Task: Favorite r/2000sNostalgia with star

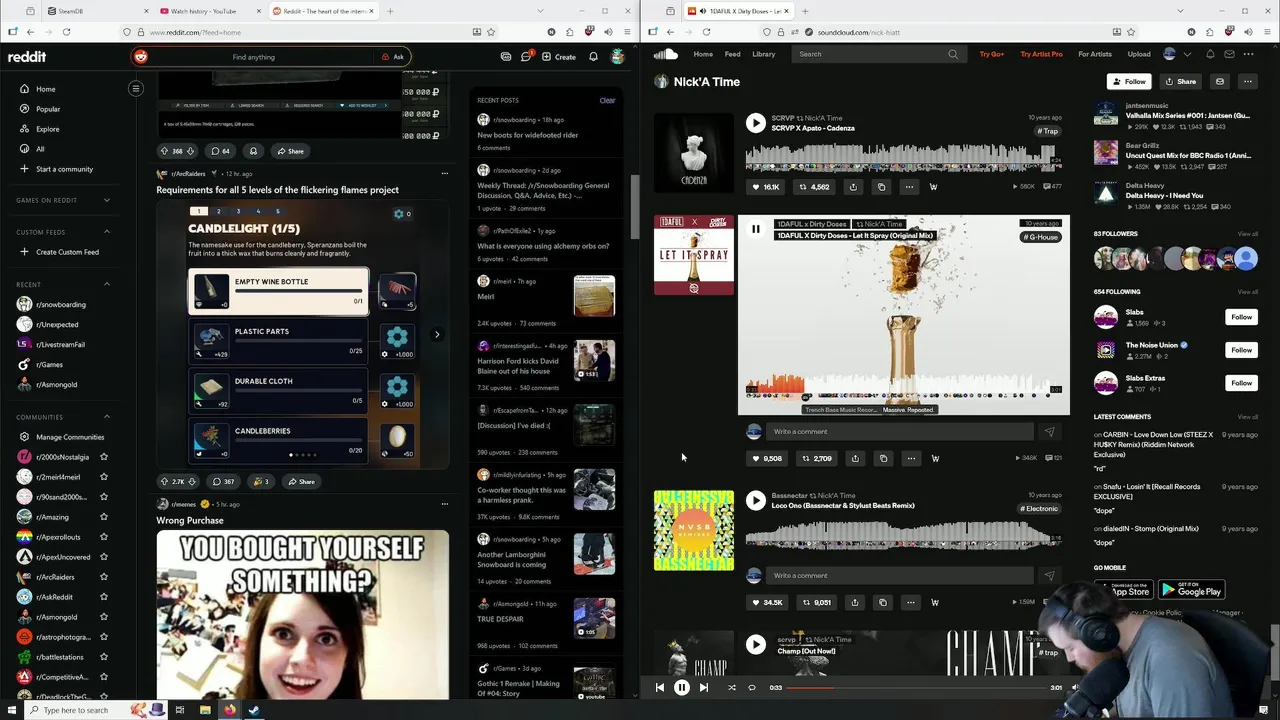Action: [104, 457]
